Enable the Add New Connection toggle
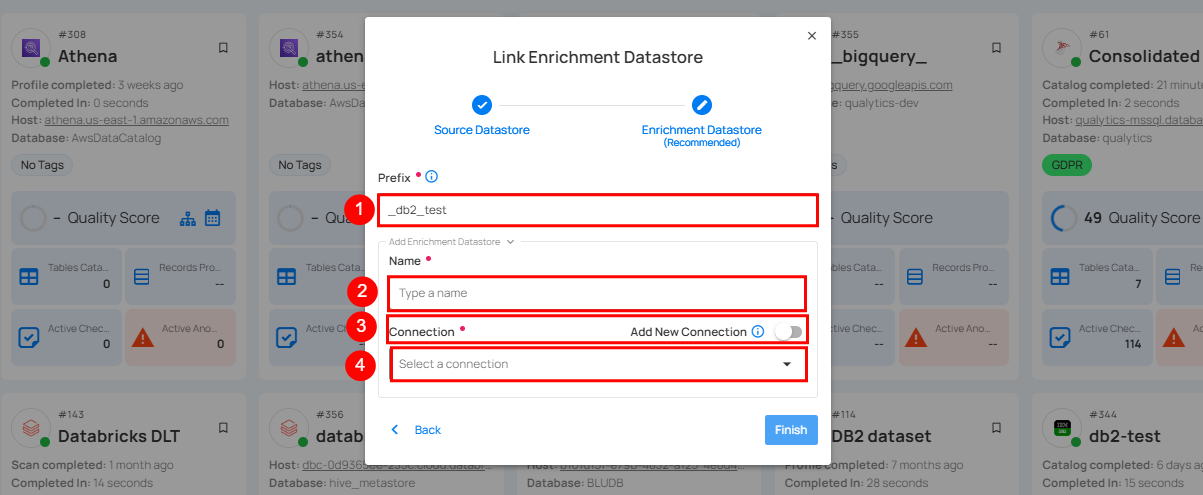Image resolution: width=1203 pixels, height=495 pixels. pos(787,332)
